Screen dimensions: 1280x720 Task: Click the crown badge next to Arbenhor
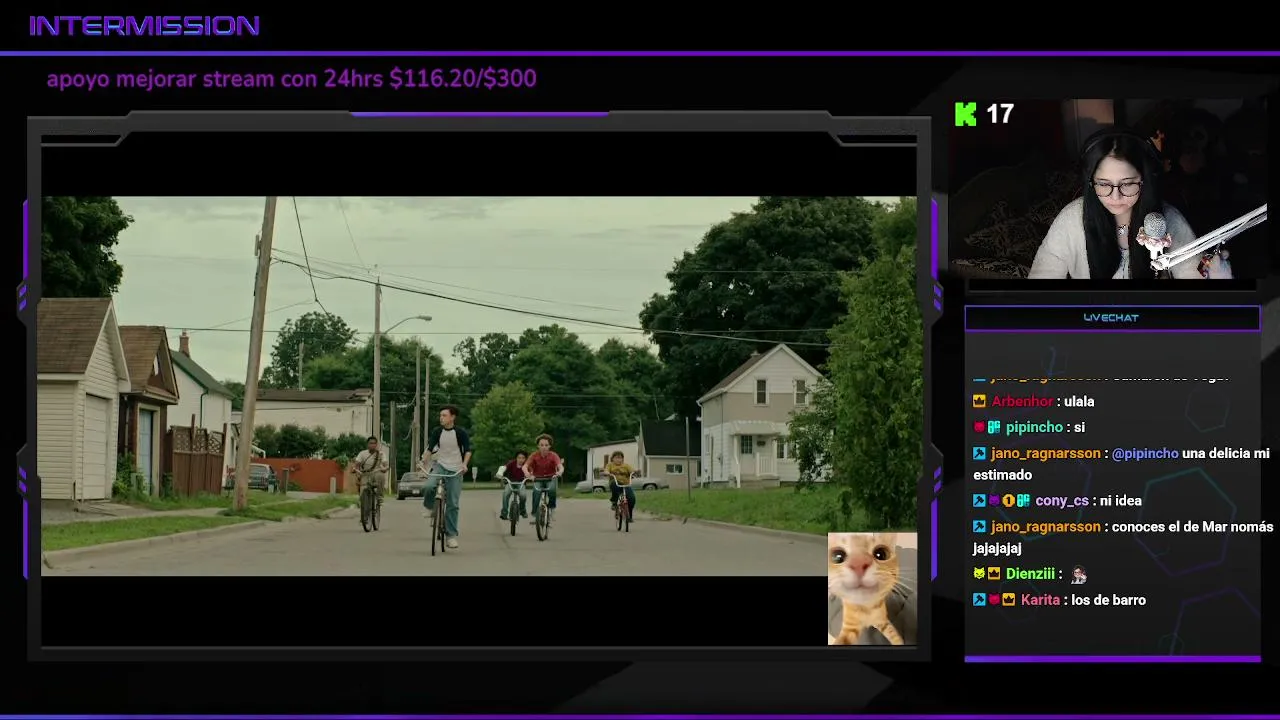click(x=979, y=401)
